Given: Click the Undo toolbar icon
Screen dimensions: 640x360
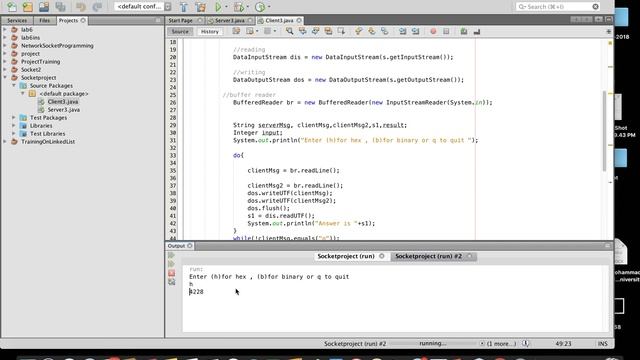Looking at the screenshot, I should click(80, 7).
